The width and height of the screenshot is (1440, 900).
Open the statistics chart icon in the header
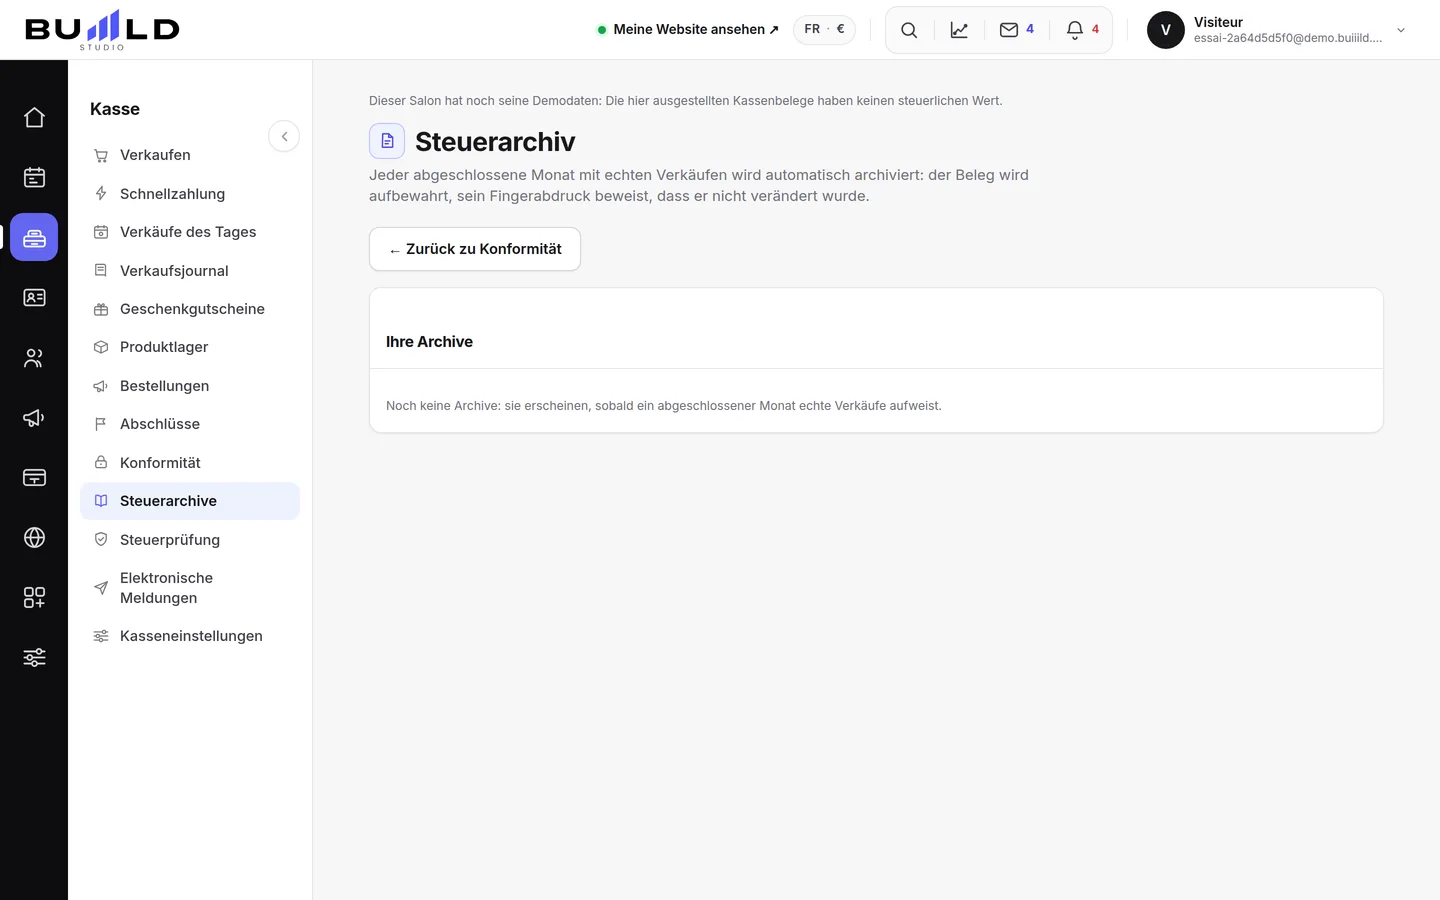tap(959, 30)
